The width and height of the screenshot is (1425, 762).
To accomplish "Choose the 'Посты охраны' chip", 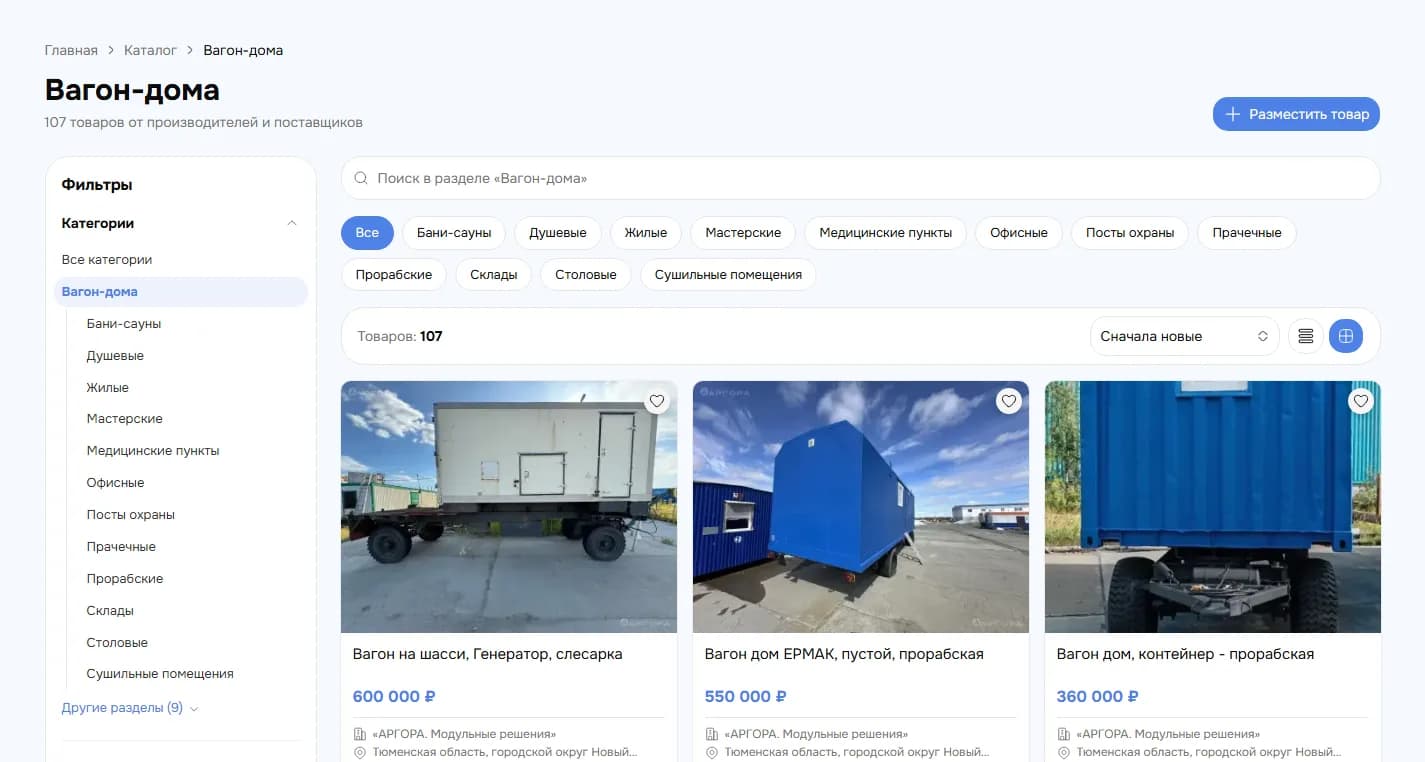I will point(1130,233).
